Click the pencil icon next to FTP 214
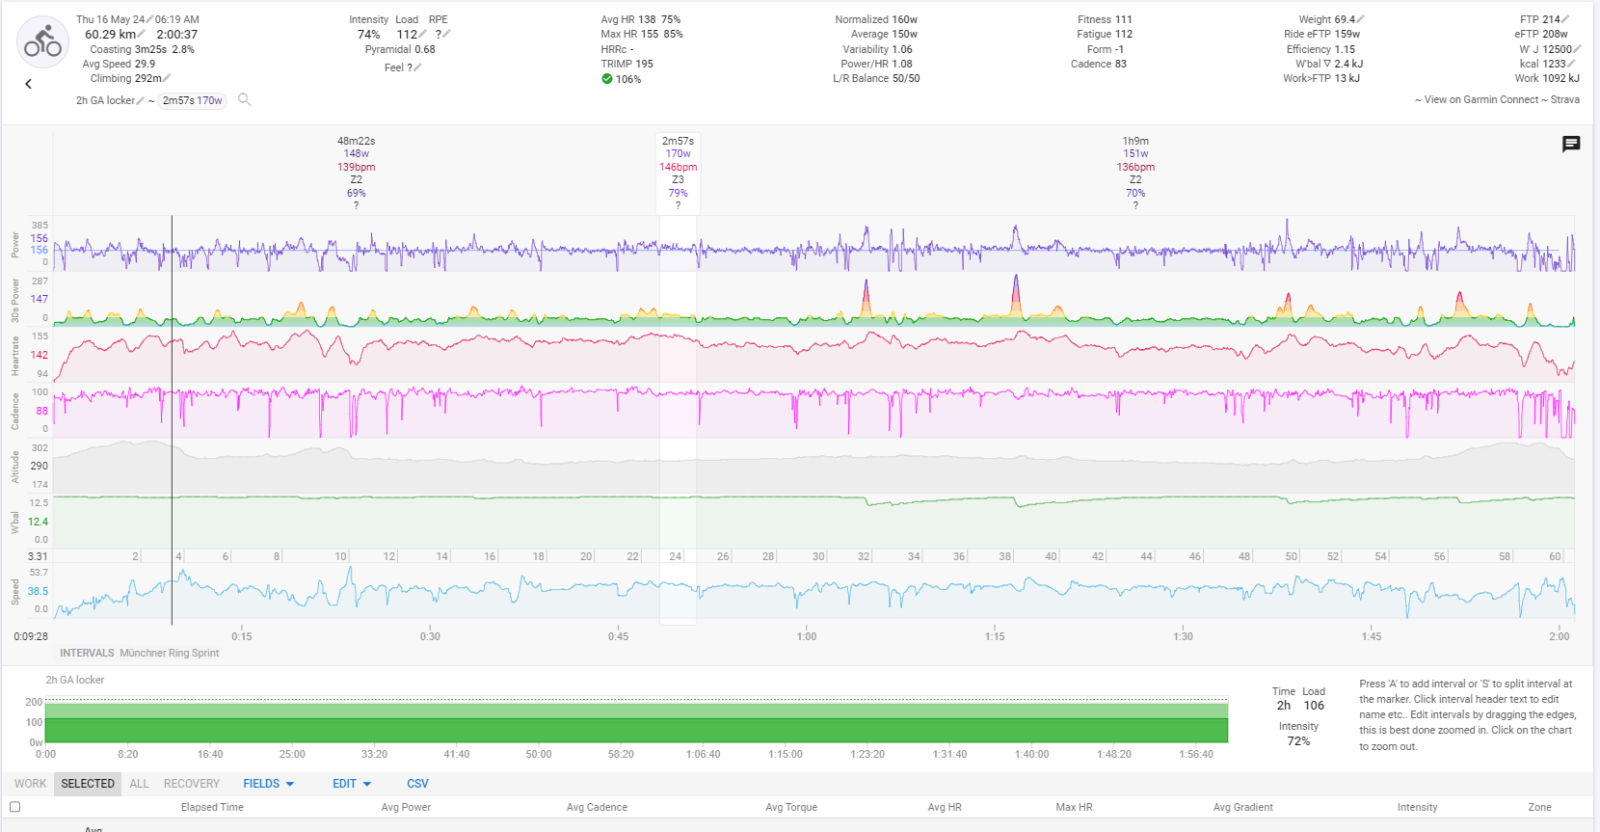 point(1566,19)
